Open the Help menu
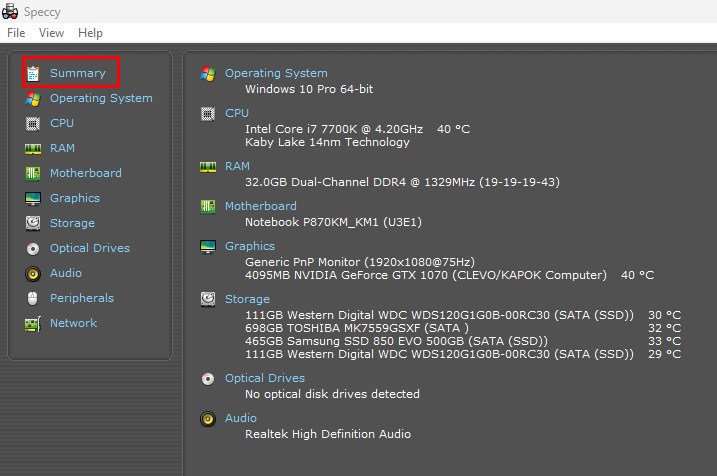 tap(90, 33)
